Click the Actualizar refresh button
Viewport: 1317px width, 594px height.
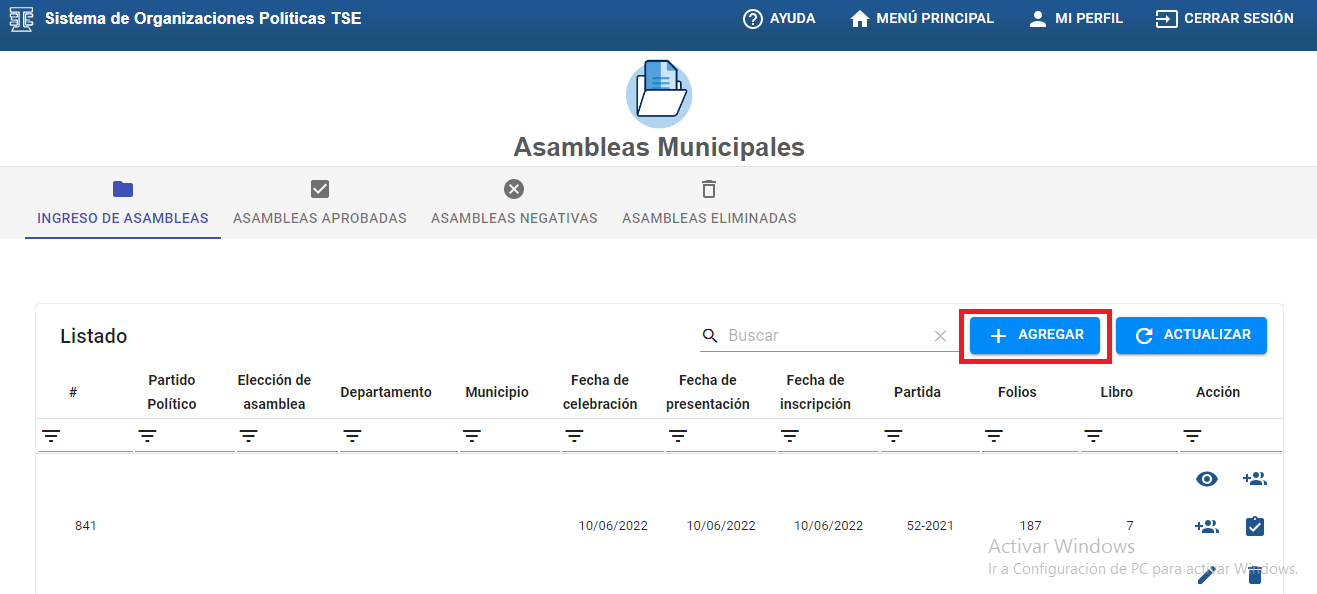point(1191,336)
